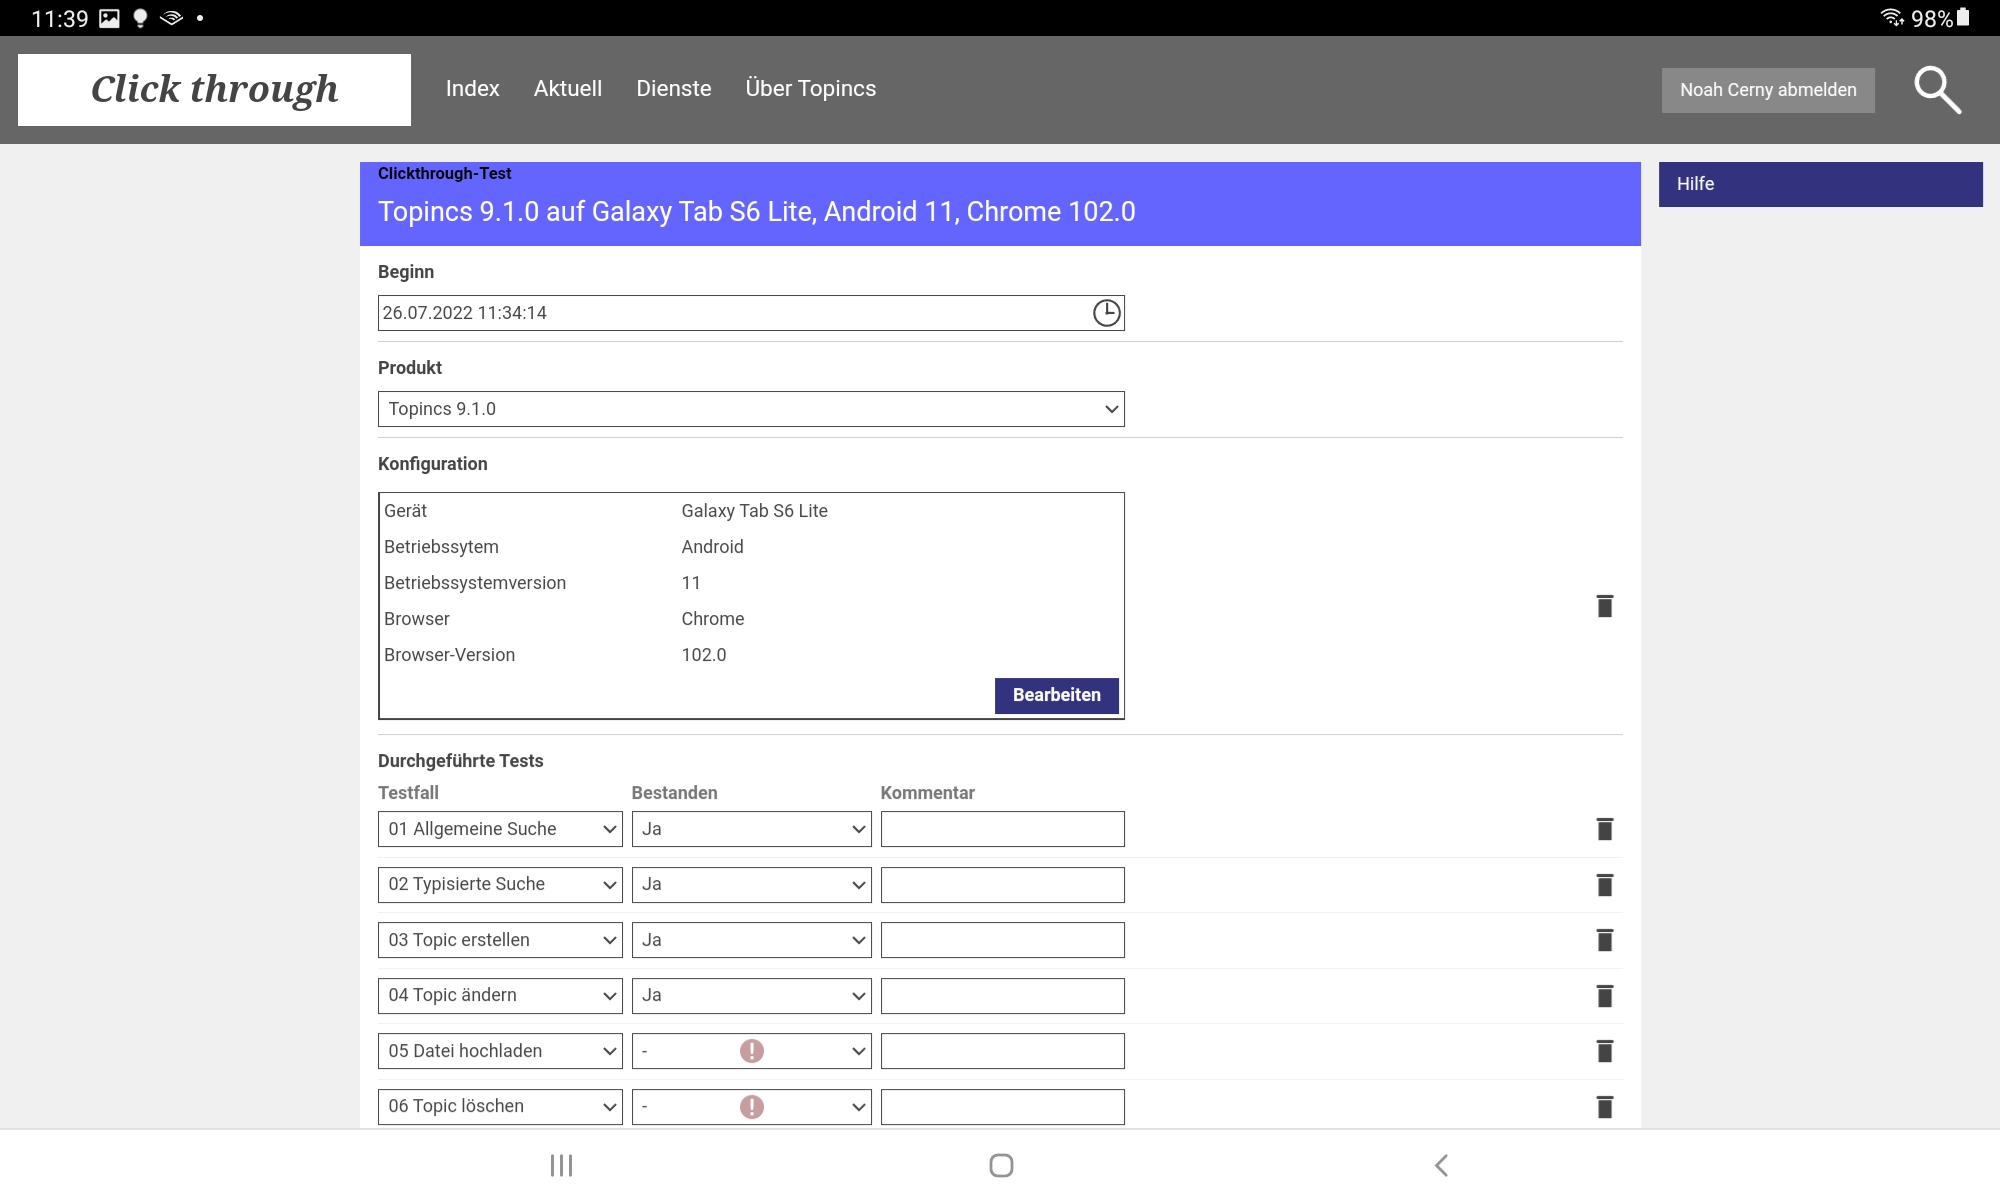Delete the 01 Allgemeine Suche test row
This screenshot has width=2000, height=1200.
point(1604,829)
